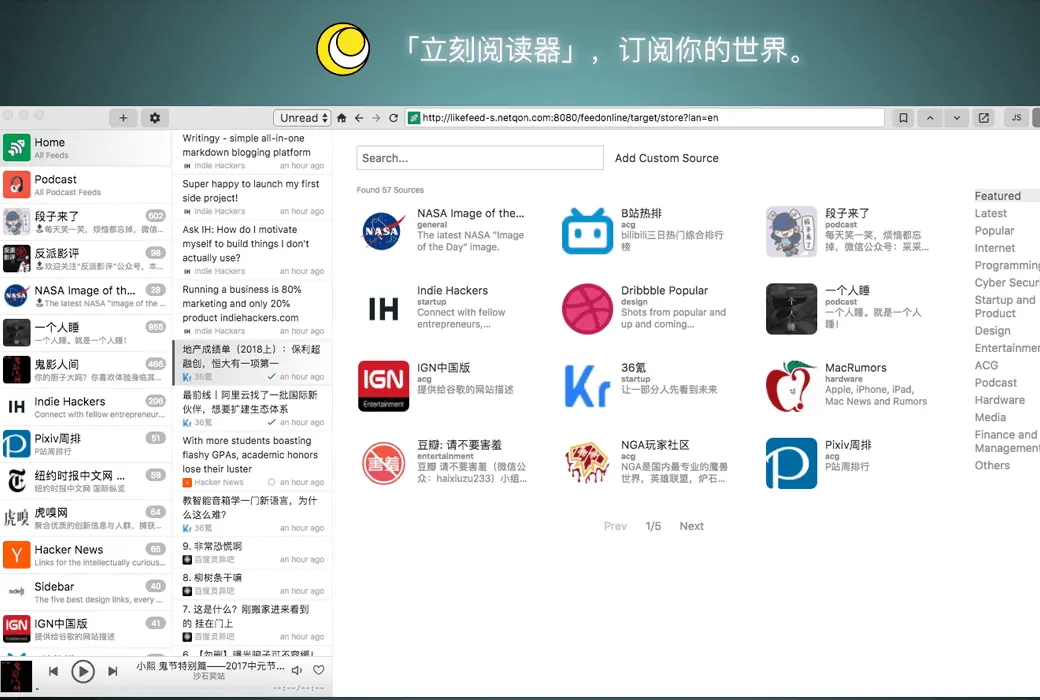The height and width of the screenshot is (700, 1040).
Task: Select IGN中国版 source icon
Action: pos(383,385)
